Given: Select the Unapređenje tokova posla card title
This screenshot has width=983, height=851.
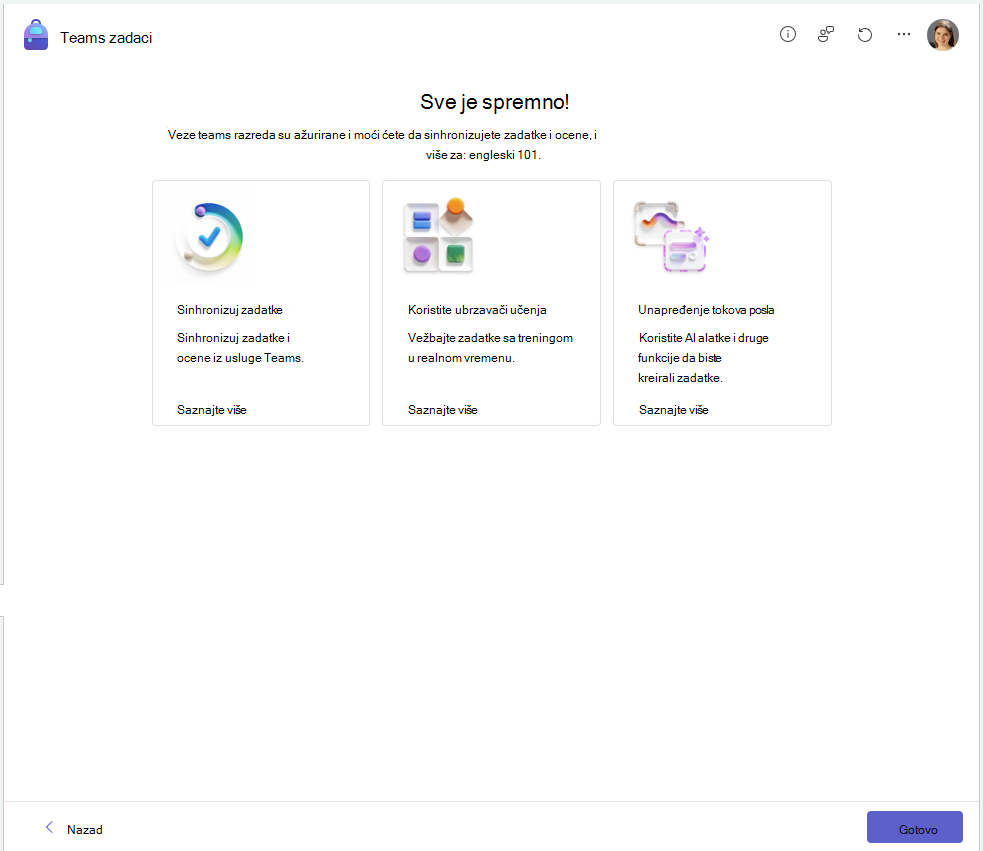Looking at the screenshot, I should click(x=706, y=310).
